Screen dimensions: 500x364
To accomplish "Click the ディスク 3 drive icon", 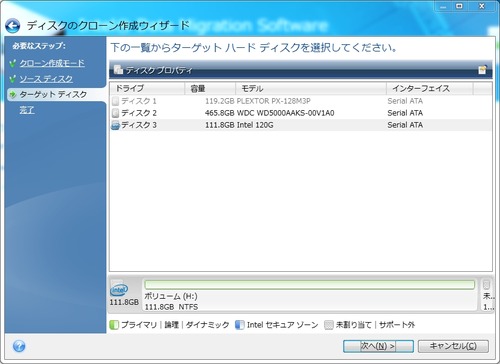I will coord(115,125).
